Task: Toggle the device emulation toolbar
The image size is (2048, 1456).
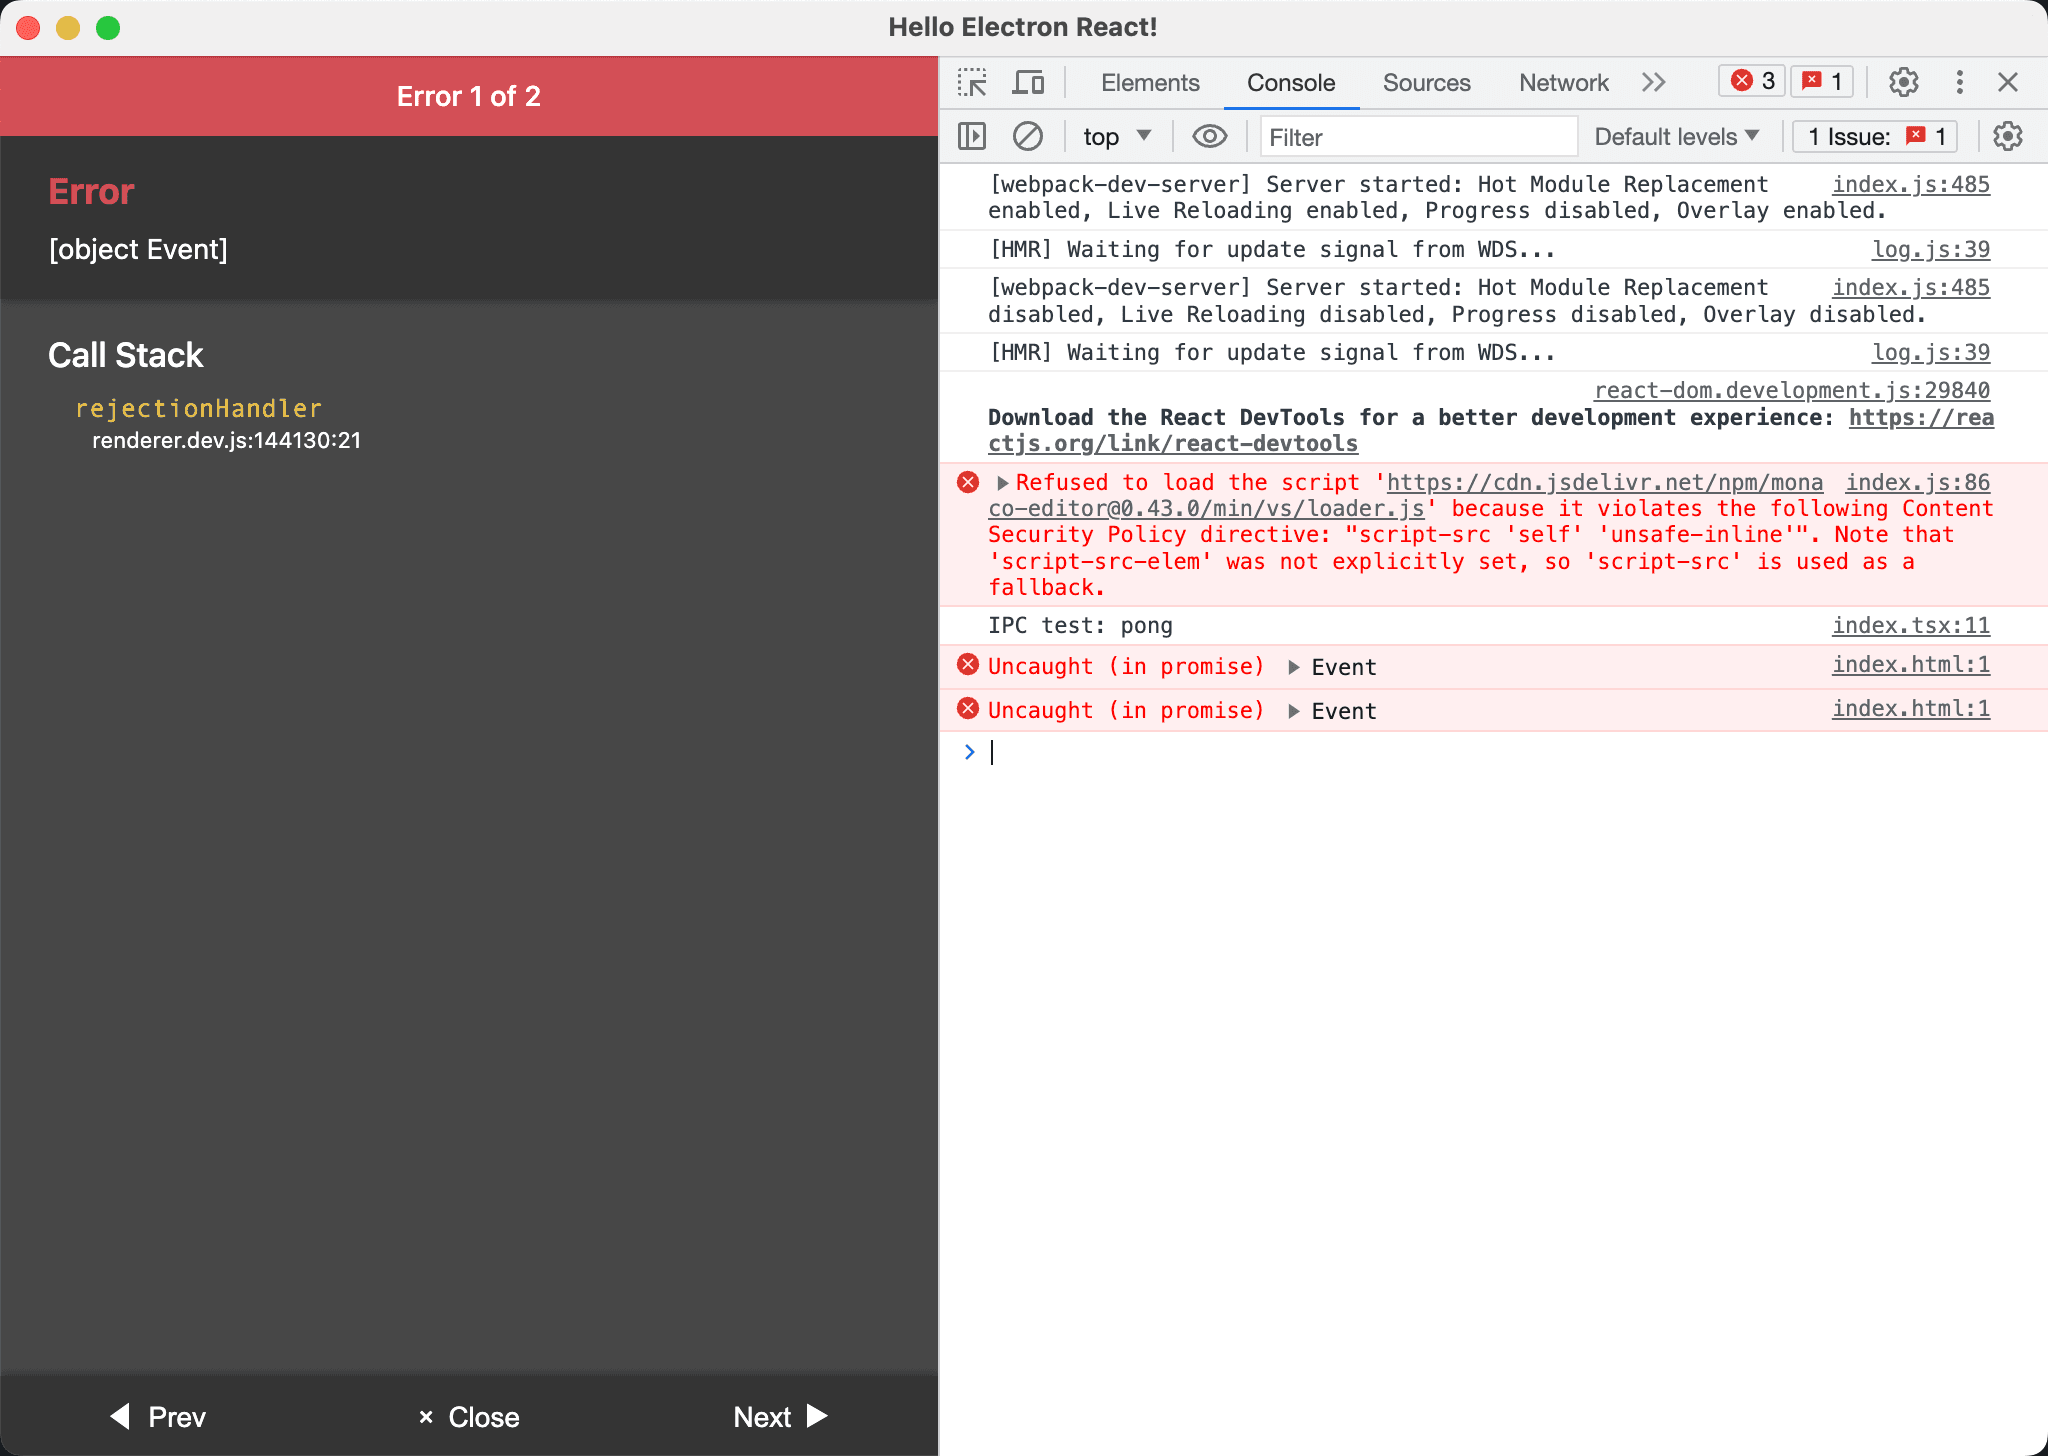Action: click(x=1028, y=82)
